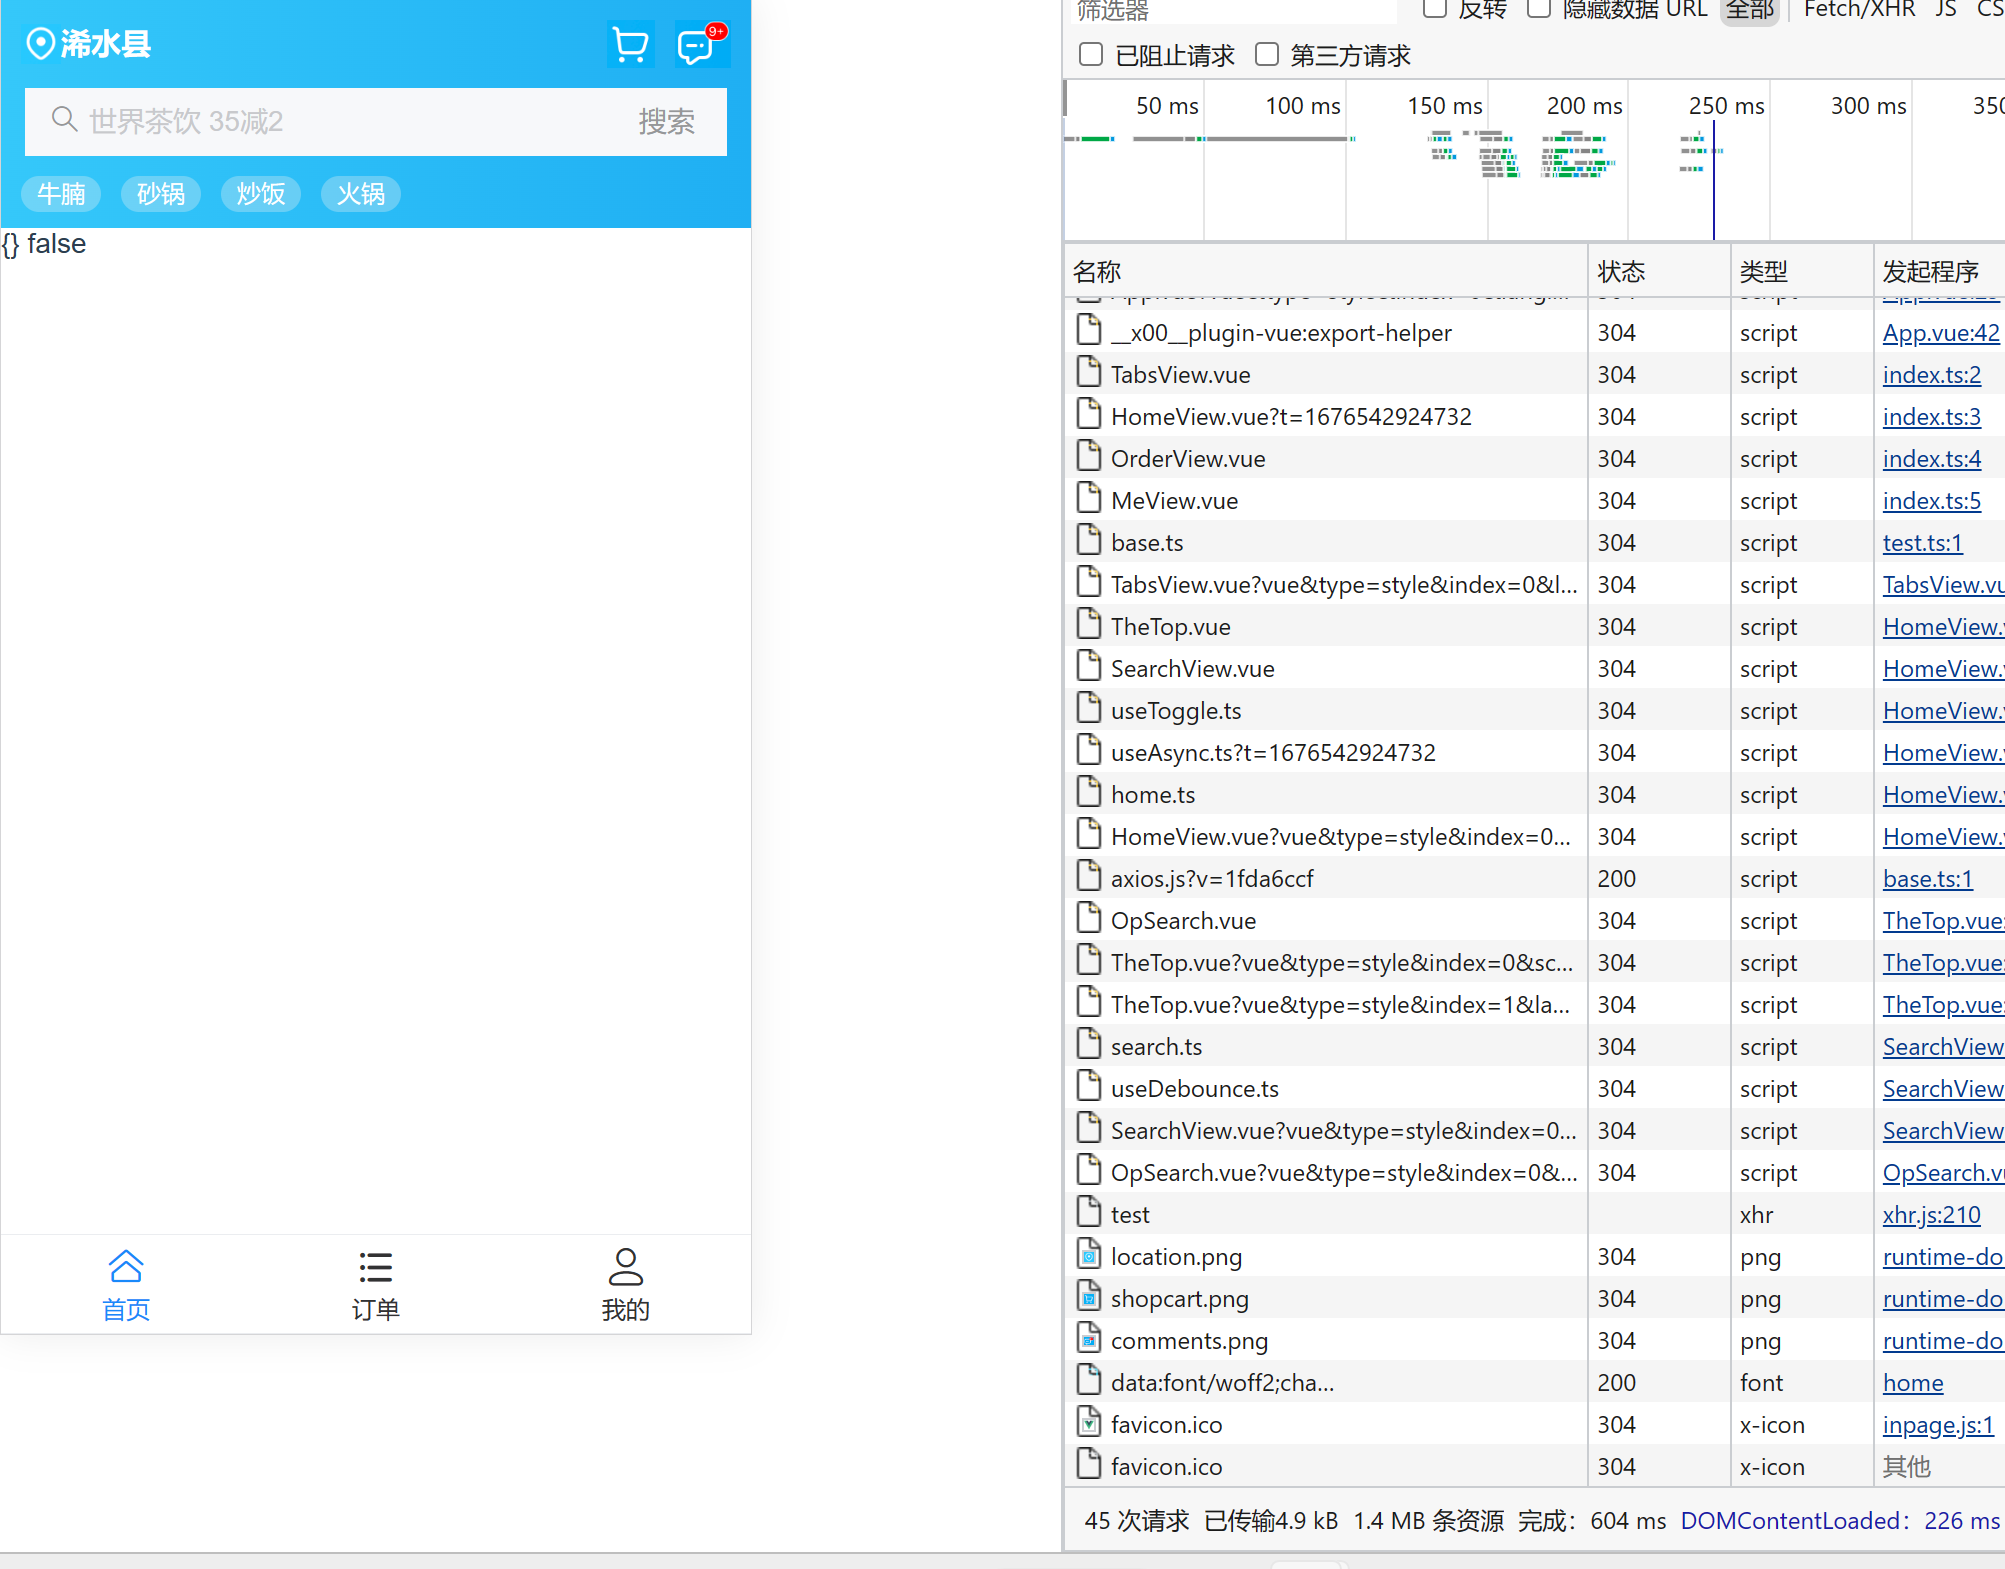This screenshot has width=2005, height=1569.
Task: Click file icon of useDebounce.ts row
Action: [x=1089, y=1086]
